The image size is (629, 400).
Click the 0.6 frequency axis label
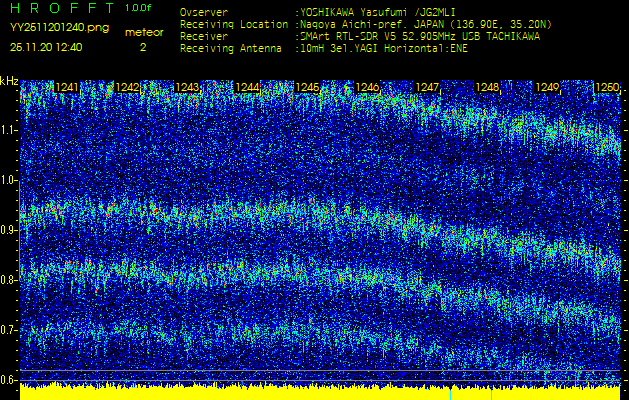pos(10,380)
